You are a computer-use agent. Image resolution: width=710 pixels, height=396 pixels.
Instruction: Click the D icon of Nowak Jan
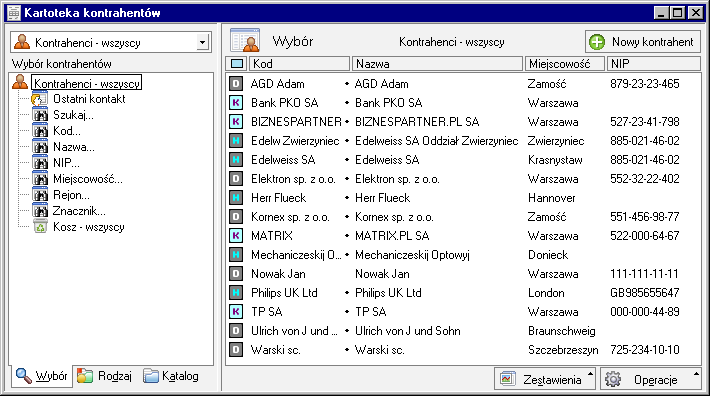coord(235,274)
